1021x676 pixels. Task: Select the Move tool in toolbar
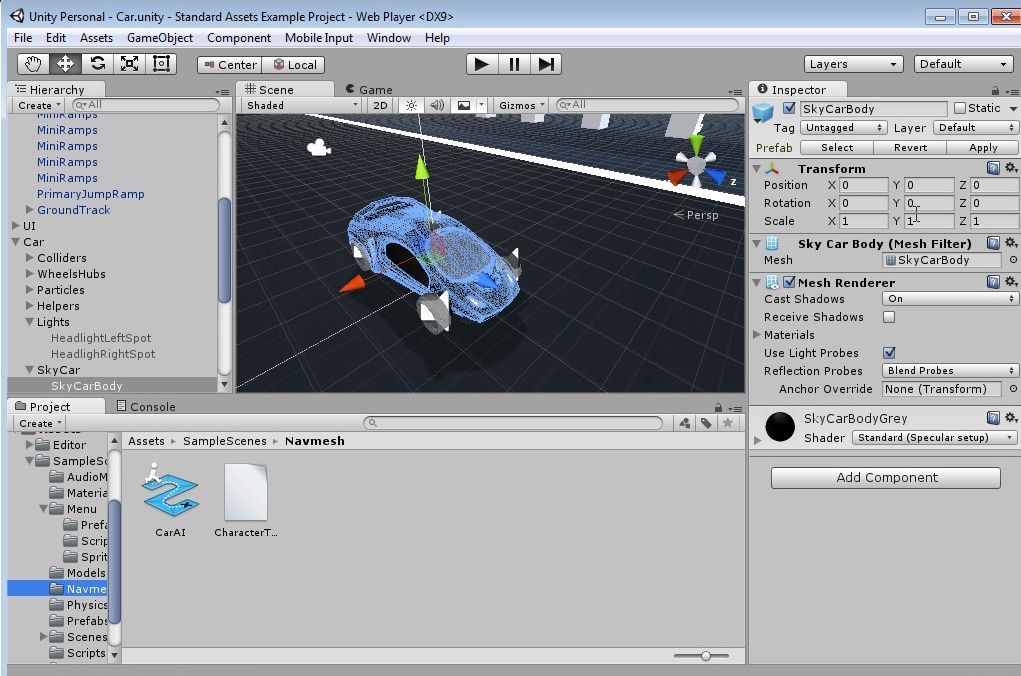[x=65, y=64]
